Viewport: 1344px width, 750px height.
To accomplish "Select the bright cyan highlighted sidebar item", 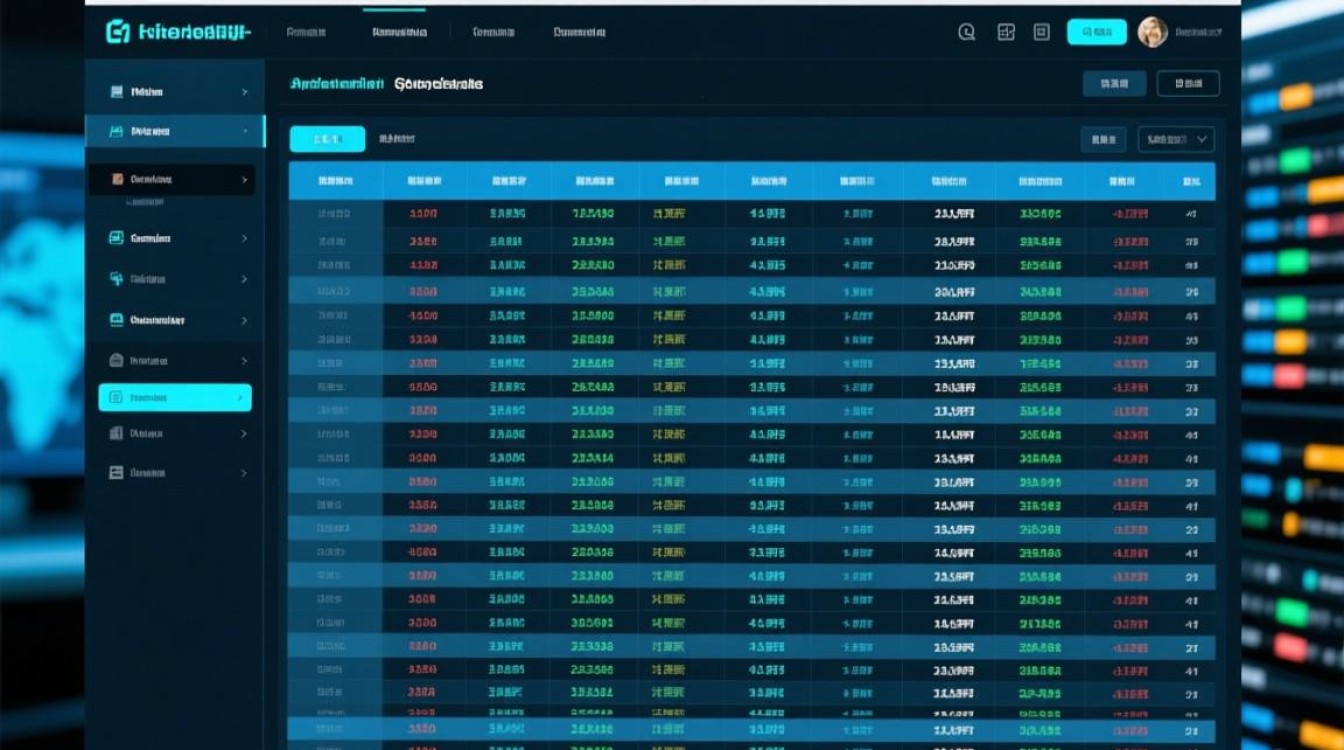I will pyautogui.click(x=175, y=398).
